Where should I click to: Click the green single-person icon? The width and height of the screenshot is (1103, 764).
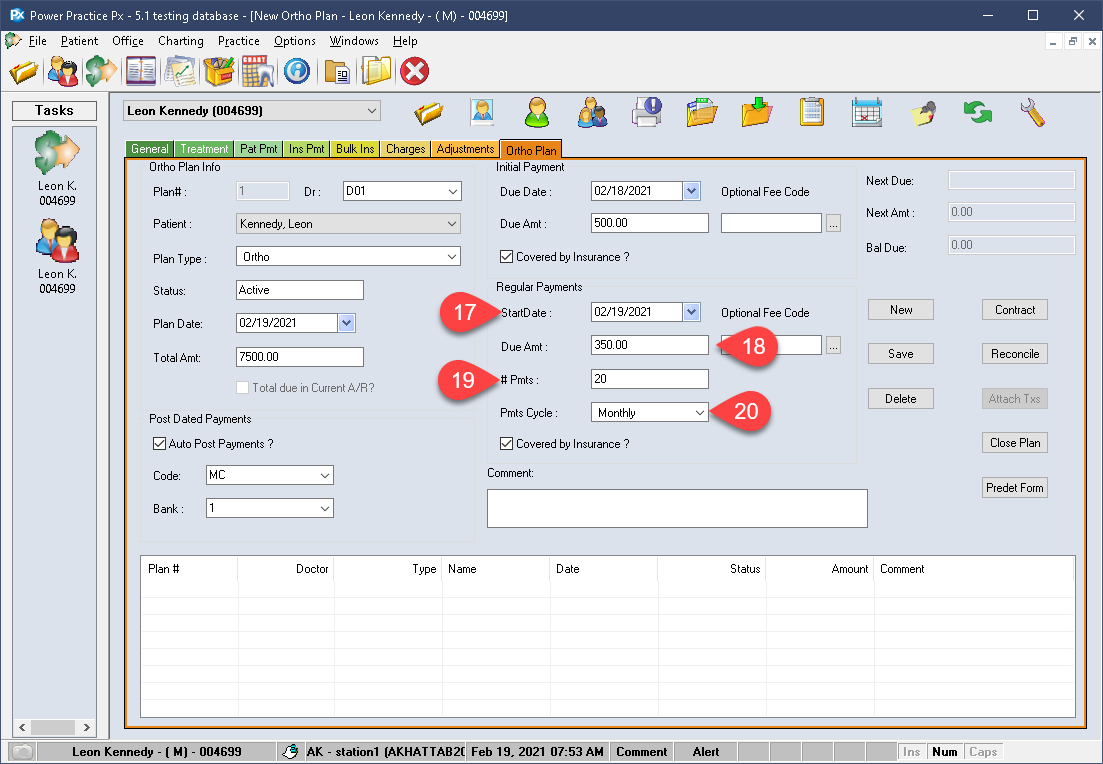[x=537, y=113]
